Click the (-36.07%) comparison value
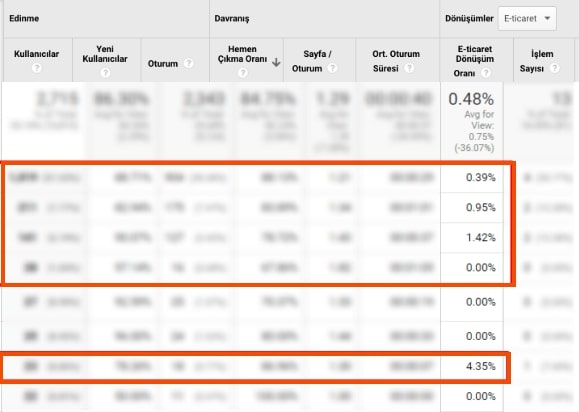579x412 pixels. (474, 148)
